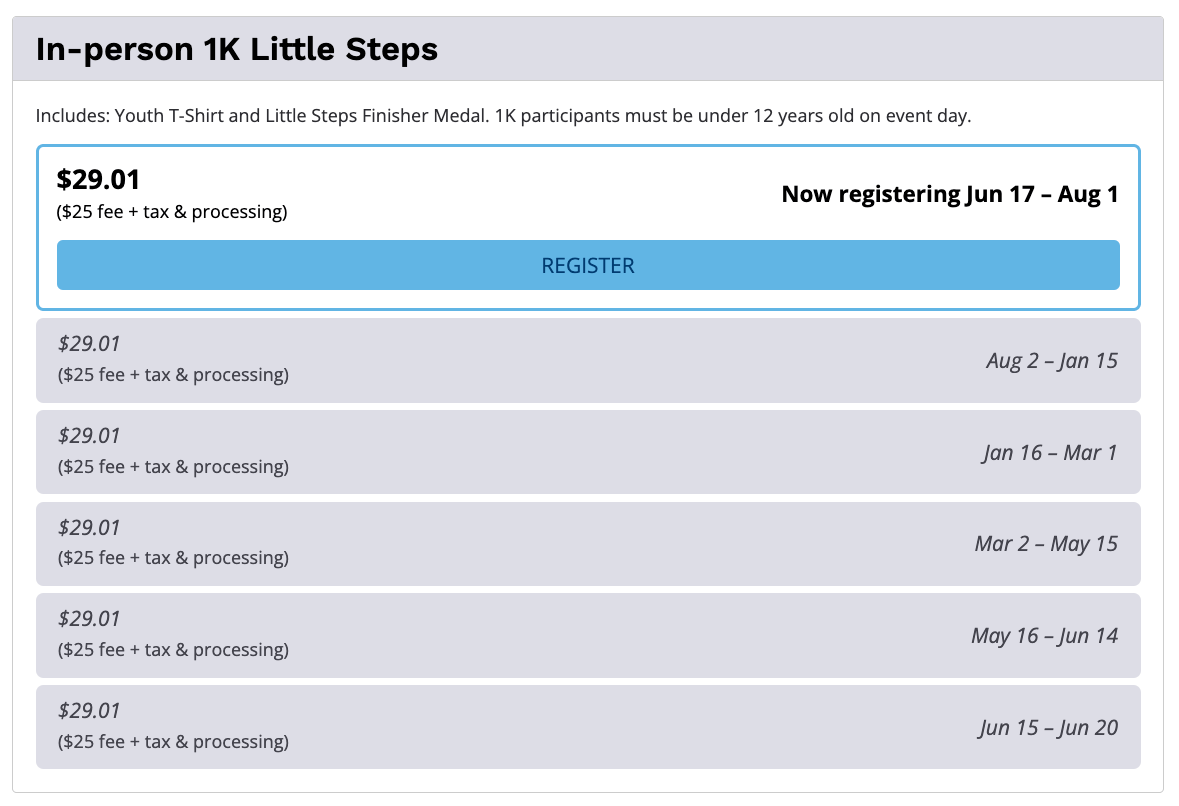This screenshot has height=806, width=1179.
Task: Click the Now registering Jun 17 – Aug 1 label
Action: [950, 194]
